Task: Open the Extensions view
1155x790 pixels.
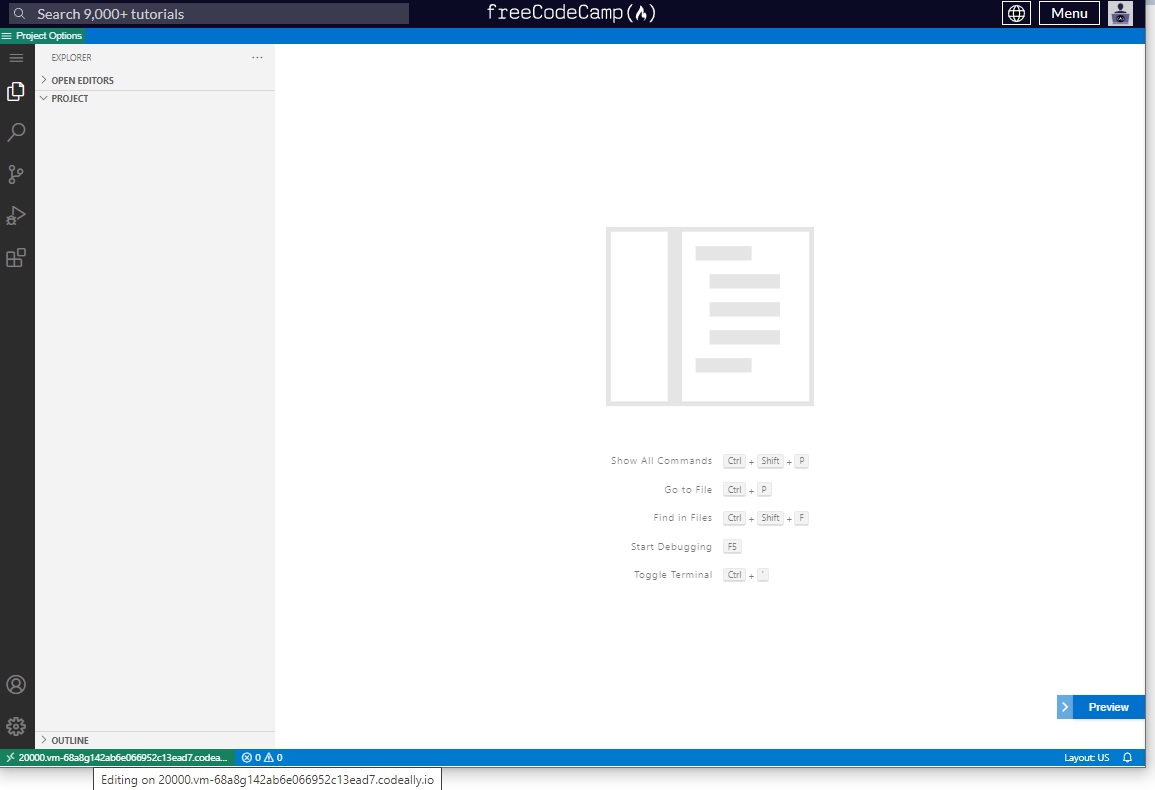Action: pos(15,257)
